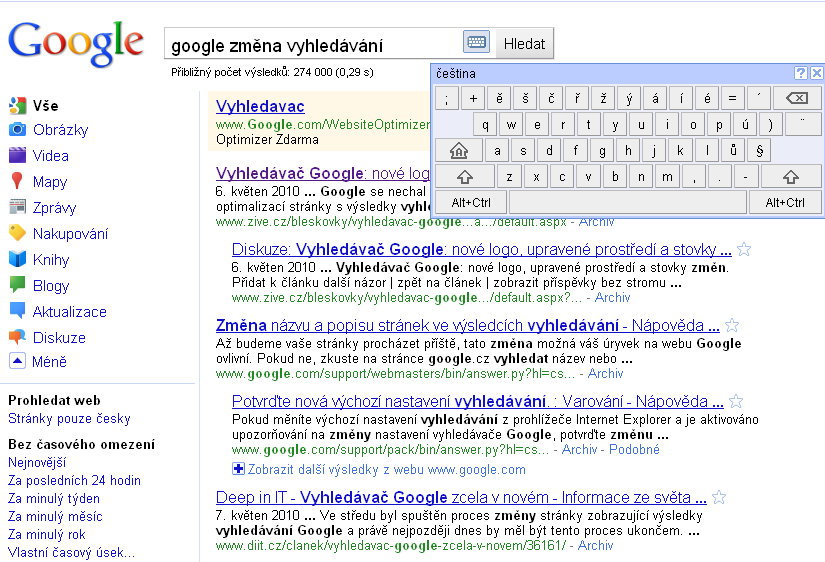Open Potvrďte nová výchozí nastavení vyhledávání link
Screen dimensions: 825x562
click(478, 402)
